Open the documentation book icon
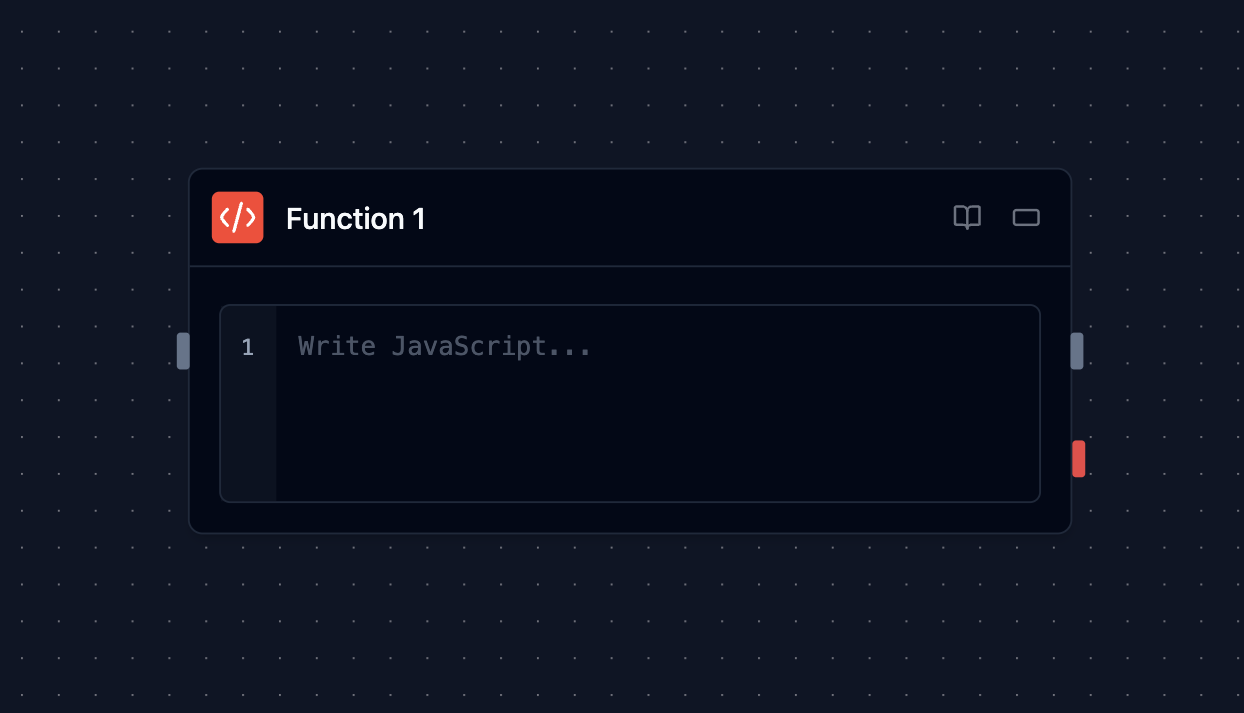 point(967,217)
